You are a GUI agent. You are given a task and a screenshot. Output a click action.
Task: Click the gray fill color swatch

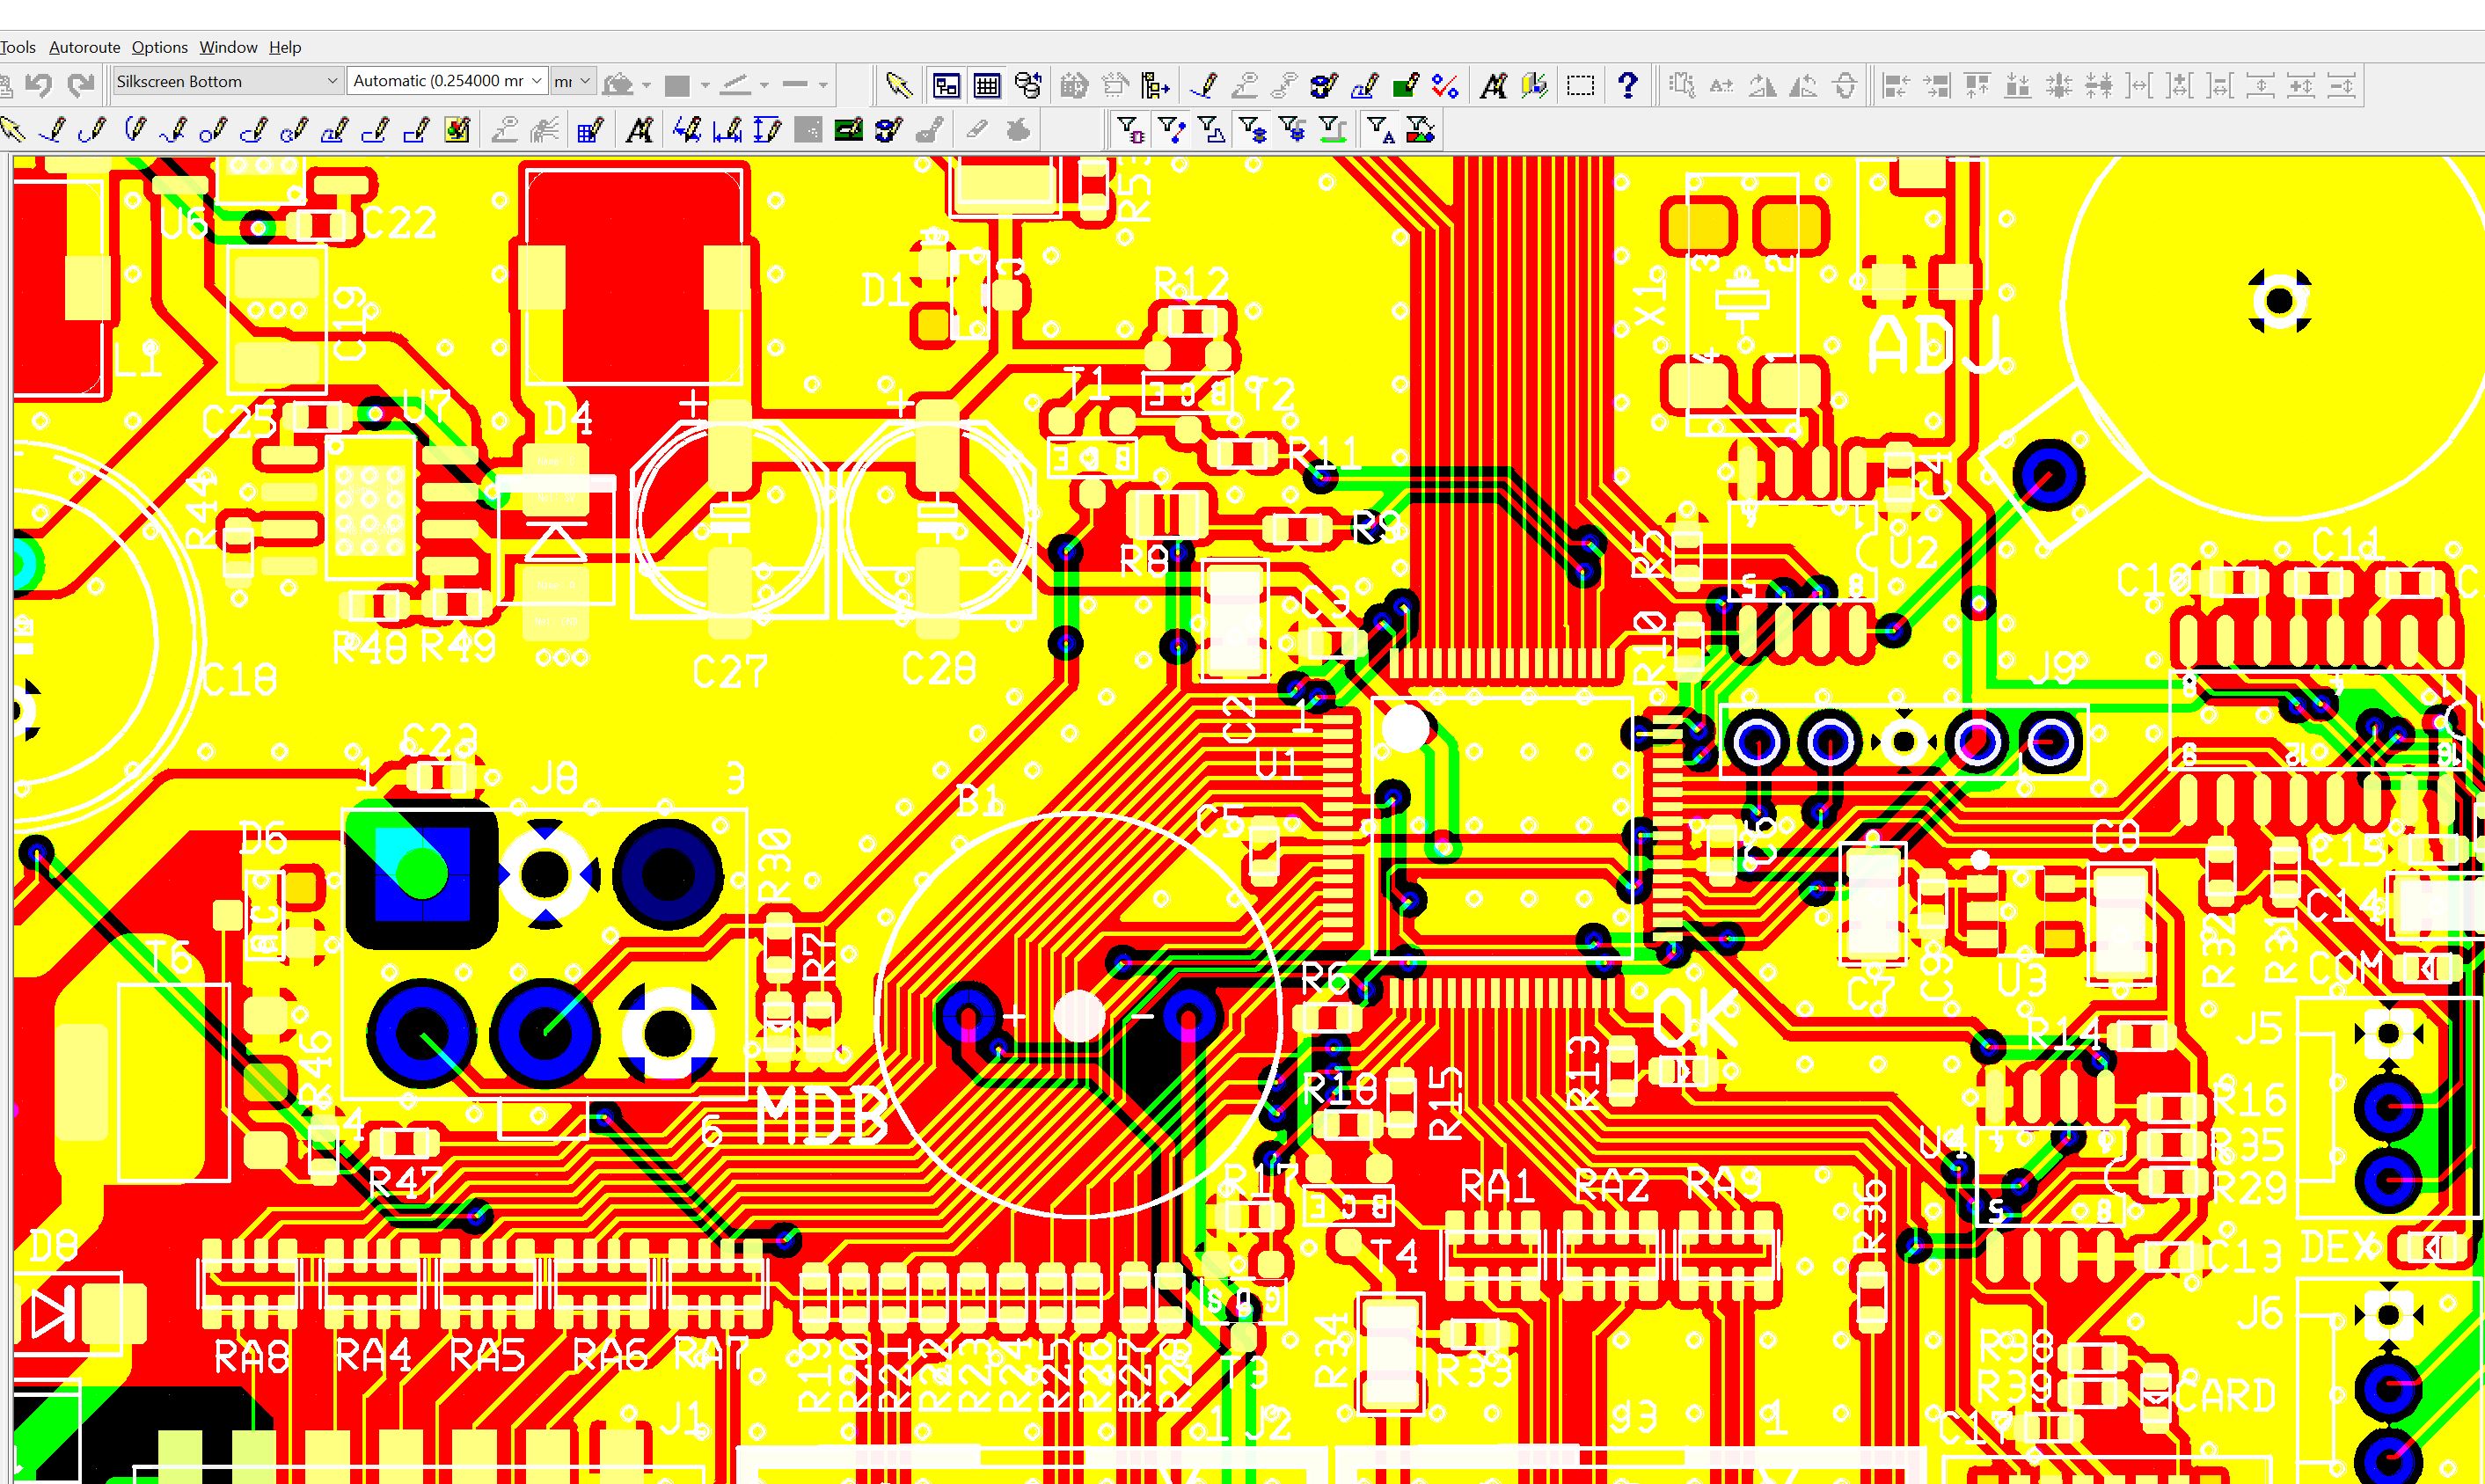677,86
